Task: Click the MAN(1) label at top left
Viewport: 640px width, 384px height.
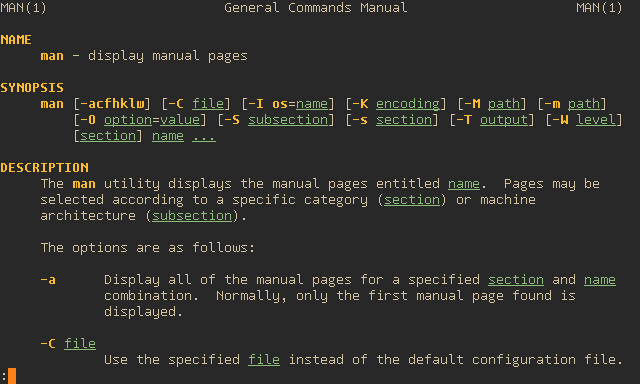Action: point(24,8)
